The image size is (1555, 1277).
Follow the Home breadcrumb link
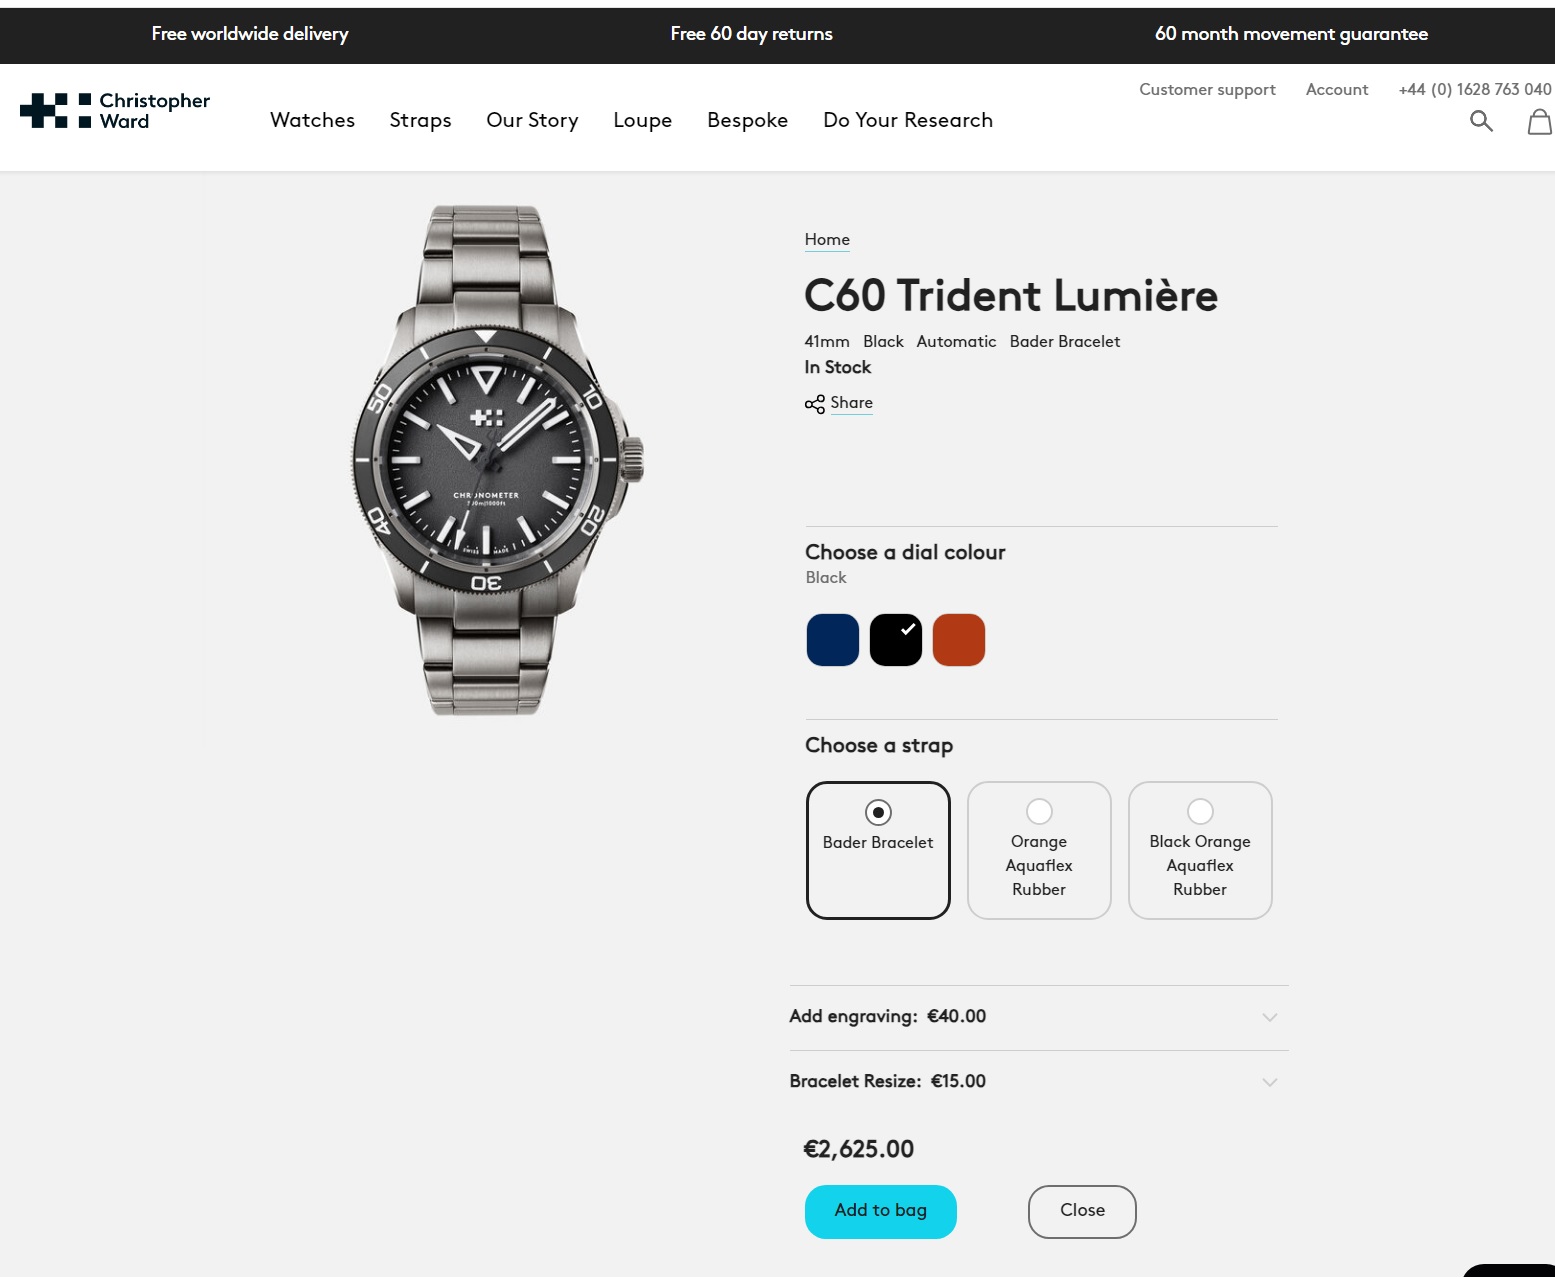click(827, 240)
